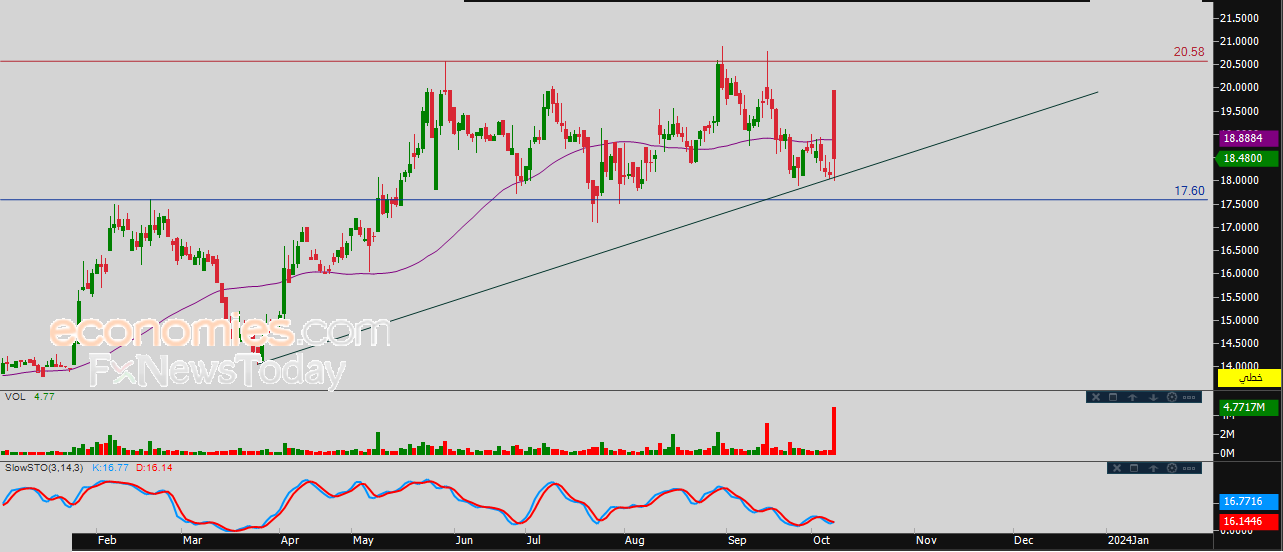Screen dimensions: 1283x552
Task: Open more options for the SlowSTO panel
Action: click(1189, 468)
